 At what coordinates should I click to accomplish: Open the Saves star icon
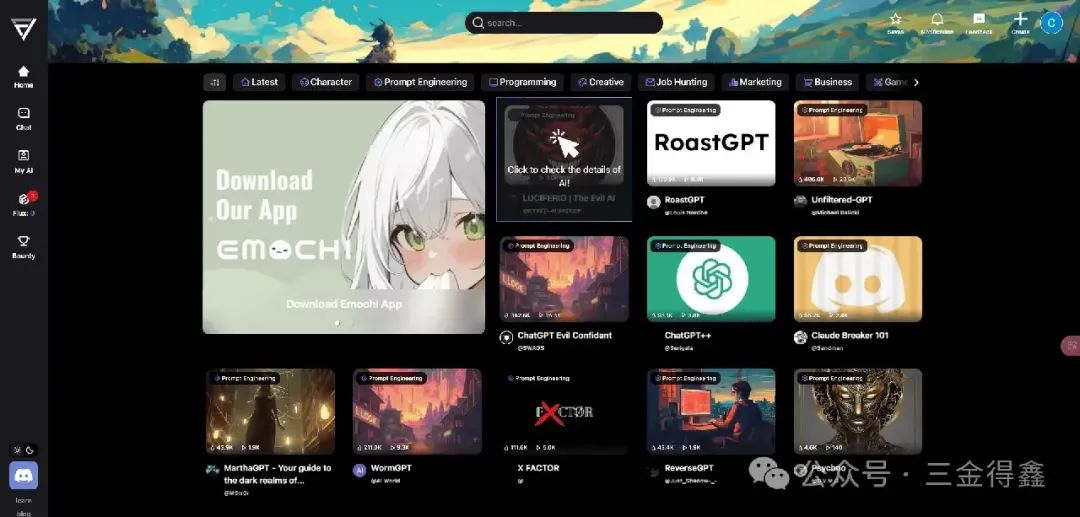[x=895, y=23]
